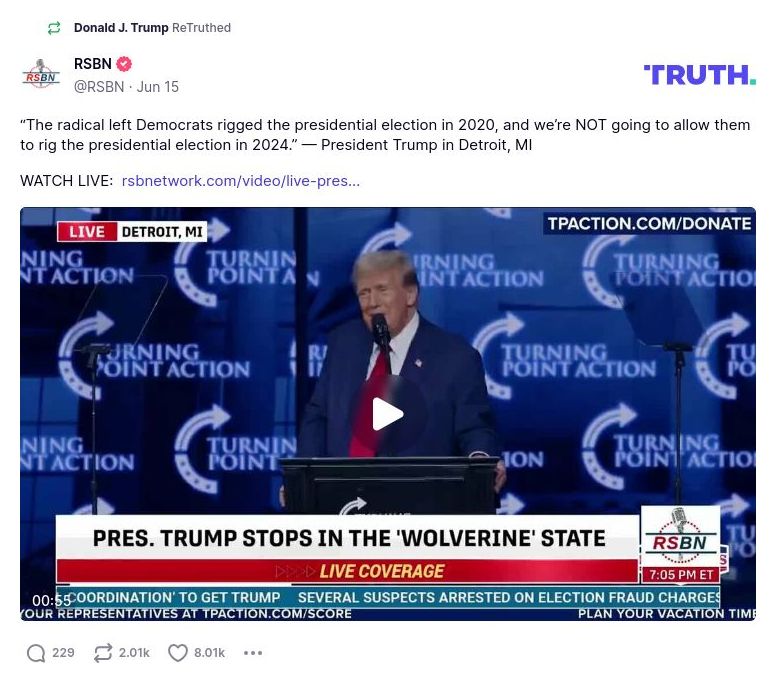
Task: Click the reply speech bubble icon
Action: click(x=36, y=653)
